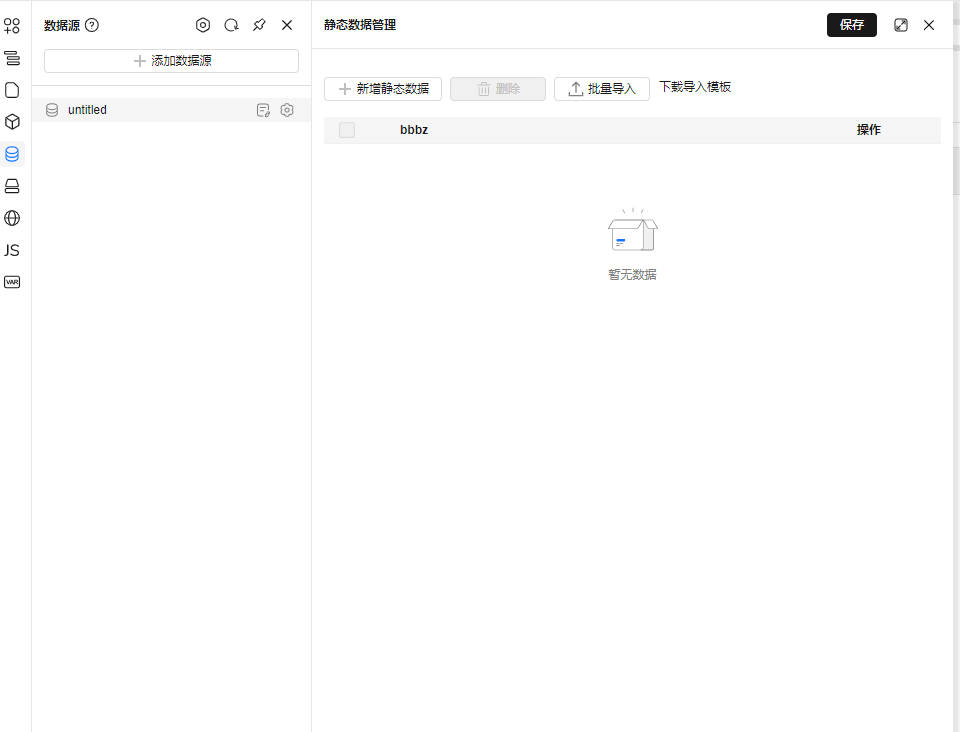This screenshot has height=732, width=960.
Task: Expand the static data panel fullscreen
Action: (901, 25)
